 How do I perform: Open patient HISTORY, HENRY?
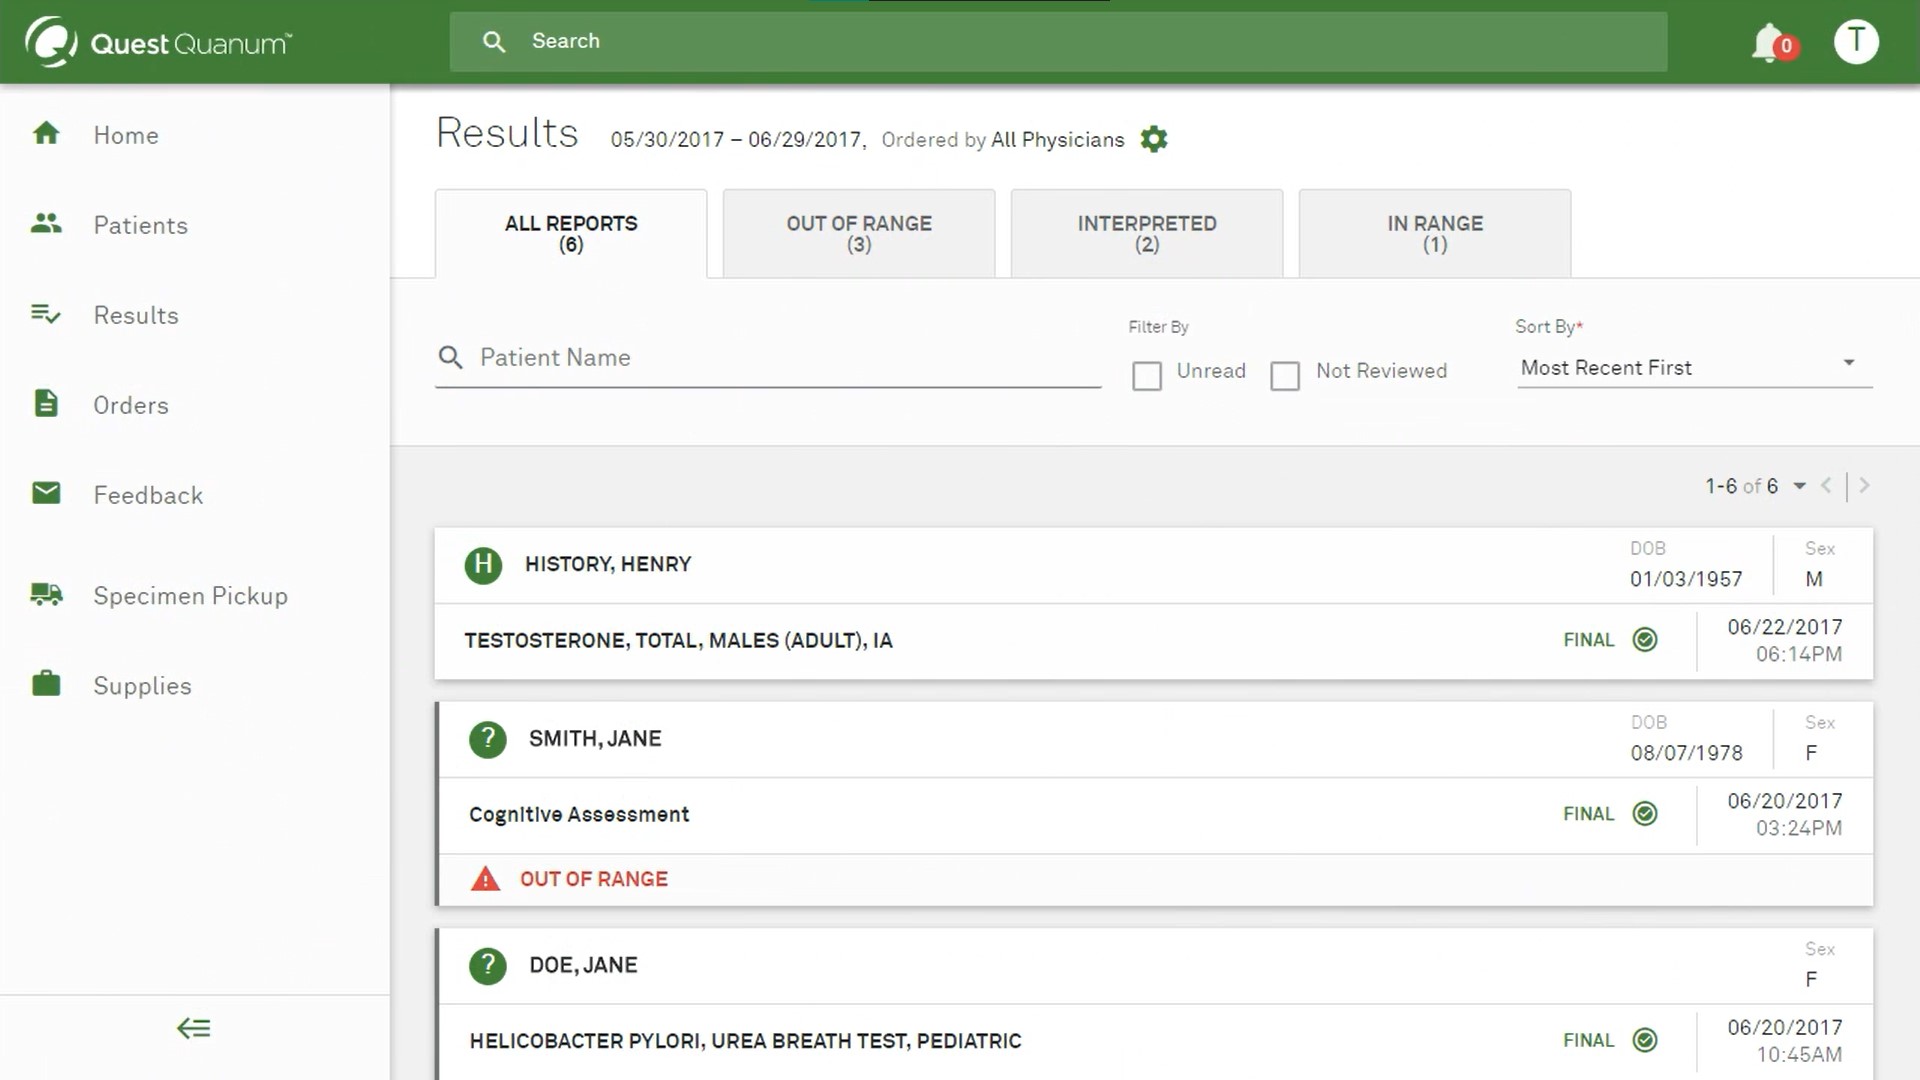point(608,564)
